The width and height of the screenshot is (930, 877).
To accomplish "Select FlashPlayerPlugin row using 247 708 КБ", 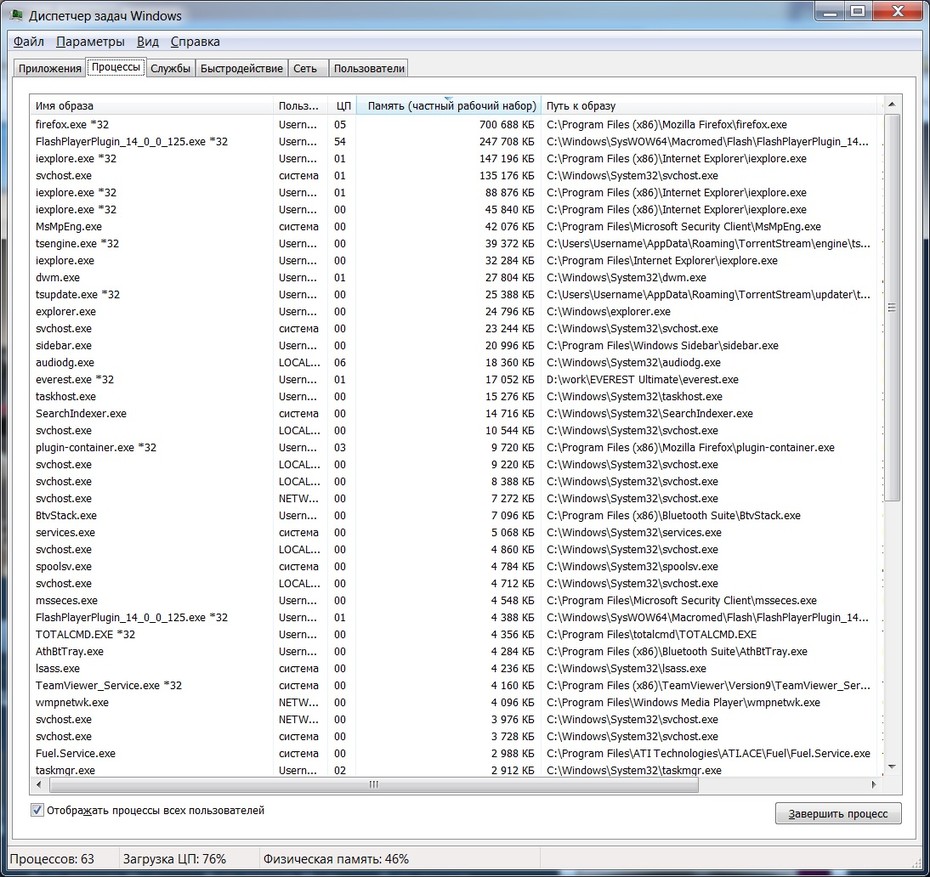I will click(x=456, y=142).
